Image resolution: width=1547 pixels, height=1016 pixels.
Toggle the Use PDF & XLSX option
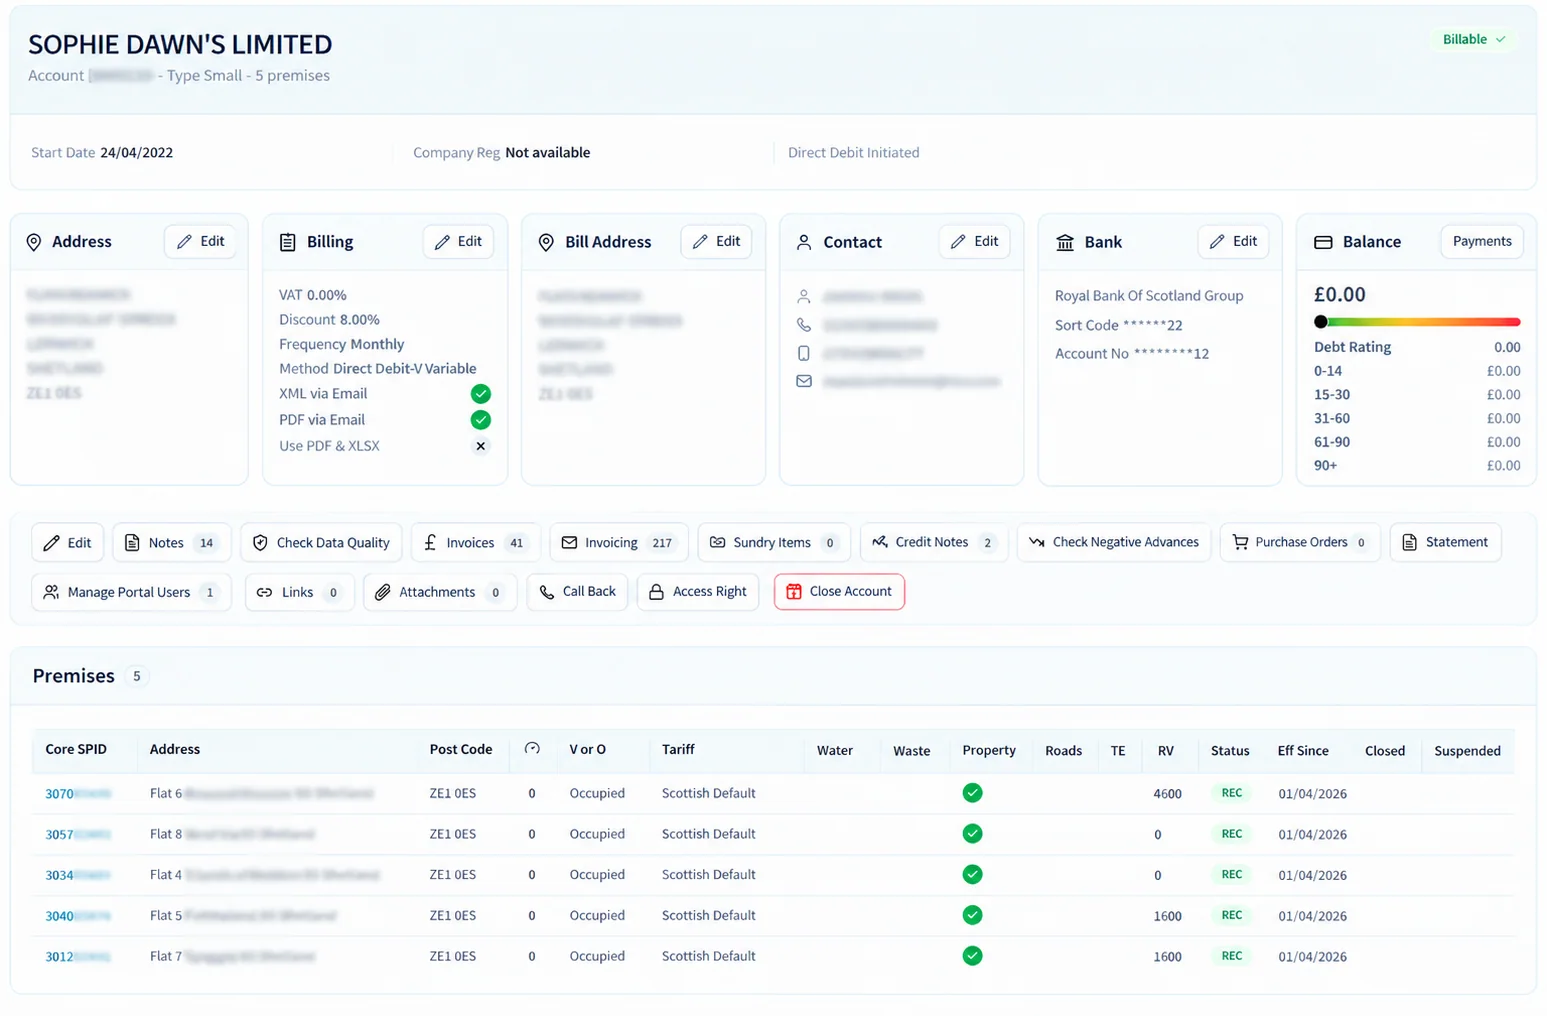pos(481,446)
